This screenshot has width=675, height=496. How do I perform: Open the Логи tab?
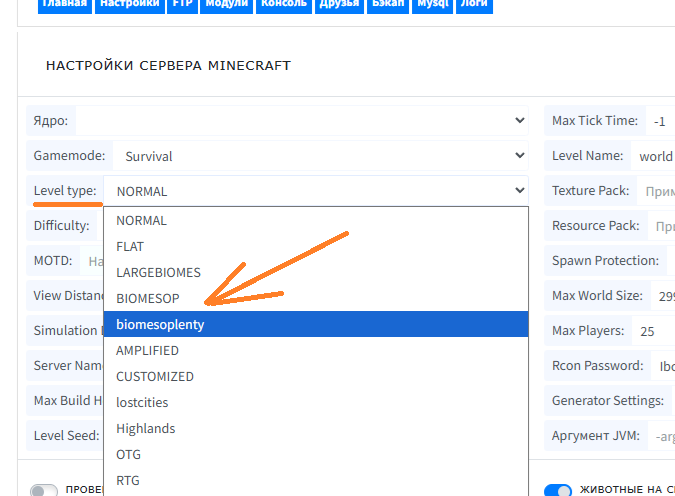[x=474, y=5]
